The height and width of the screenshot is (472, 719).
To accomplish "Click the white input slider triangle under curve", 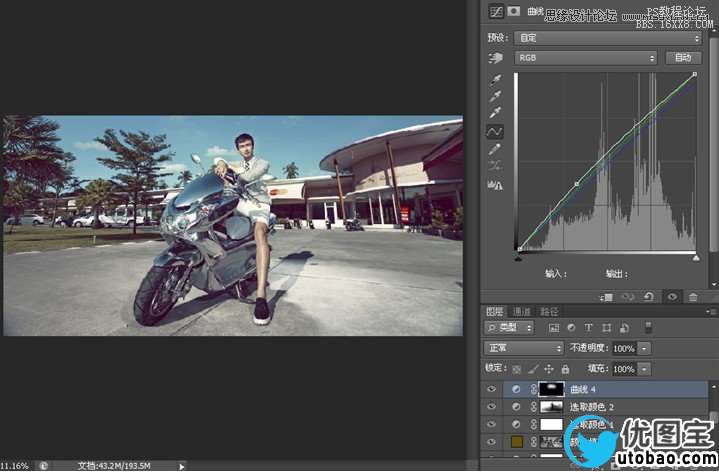I will coord(696,258).
